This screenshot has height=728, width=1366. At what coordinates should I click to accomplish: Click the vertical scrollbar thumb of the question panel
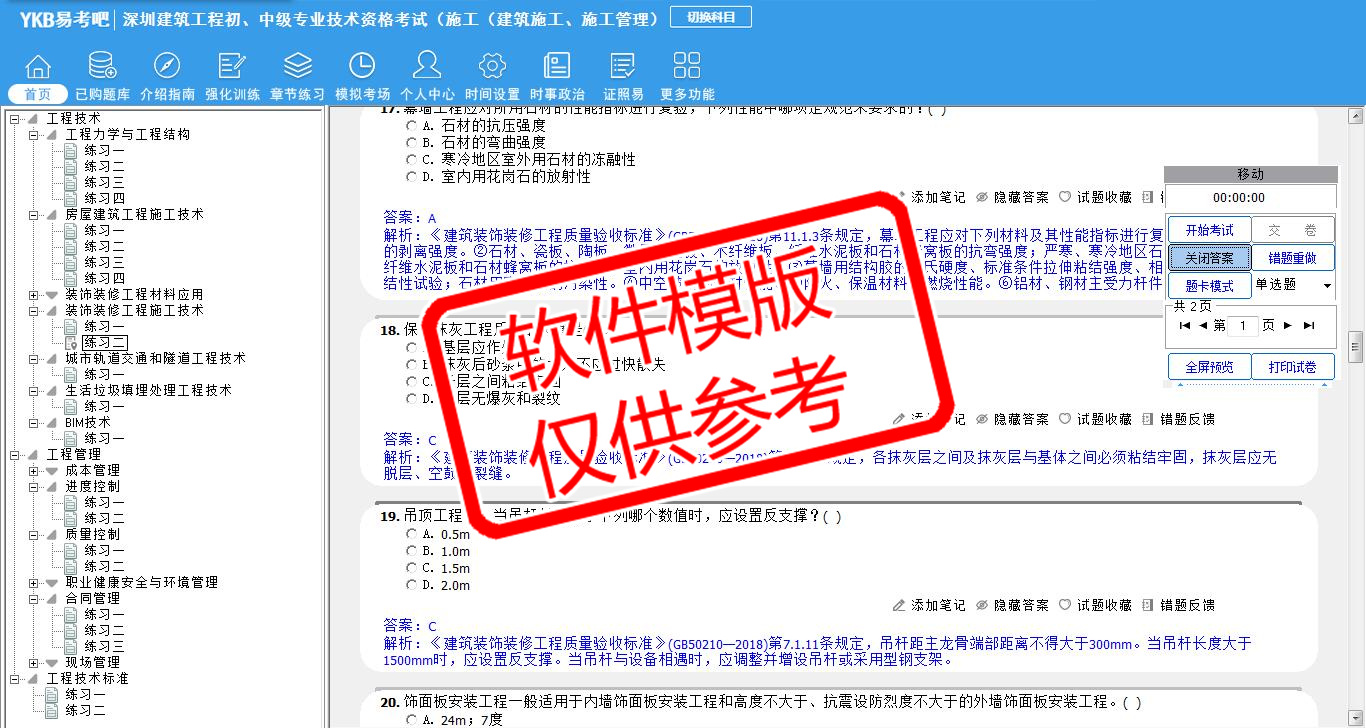point(1356,346)
